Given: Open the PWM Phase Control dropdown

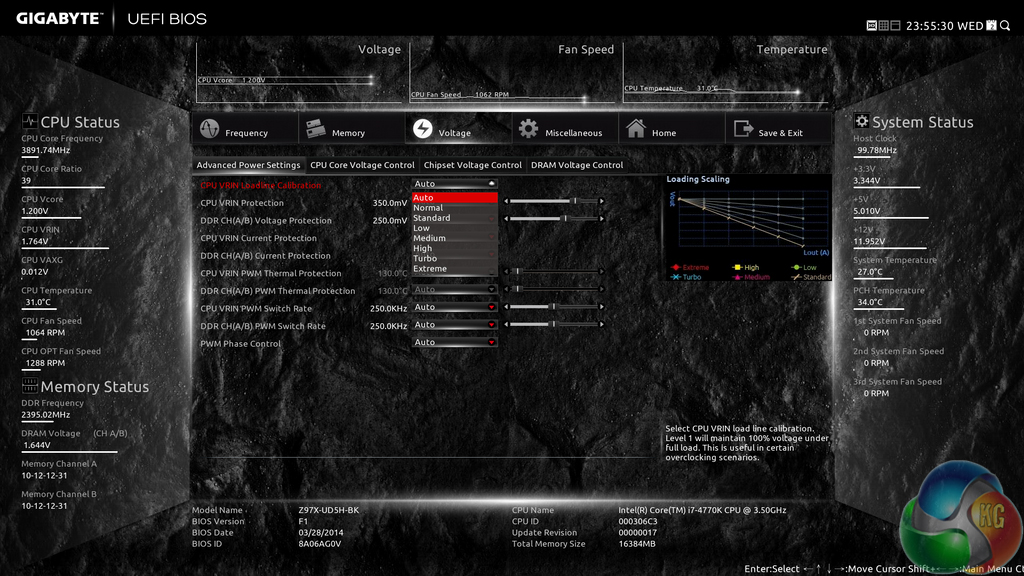Looking at the screenshot, I should (x=455, y=342).
